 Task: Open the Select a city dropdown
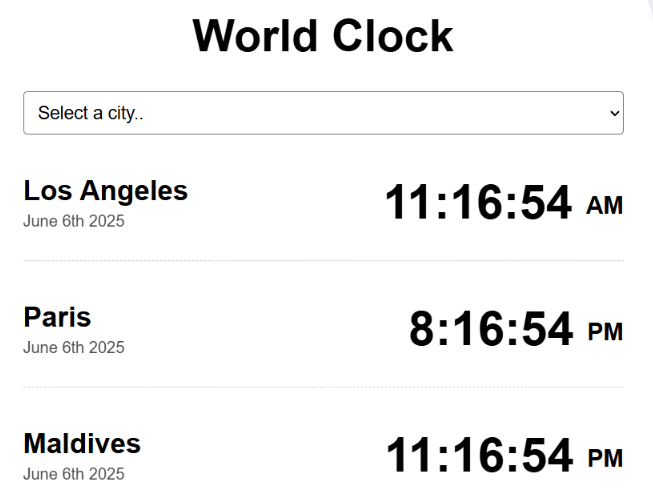[322, 113]
